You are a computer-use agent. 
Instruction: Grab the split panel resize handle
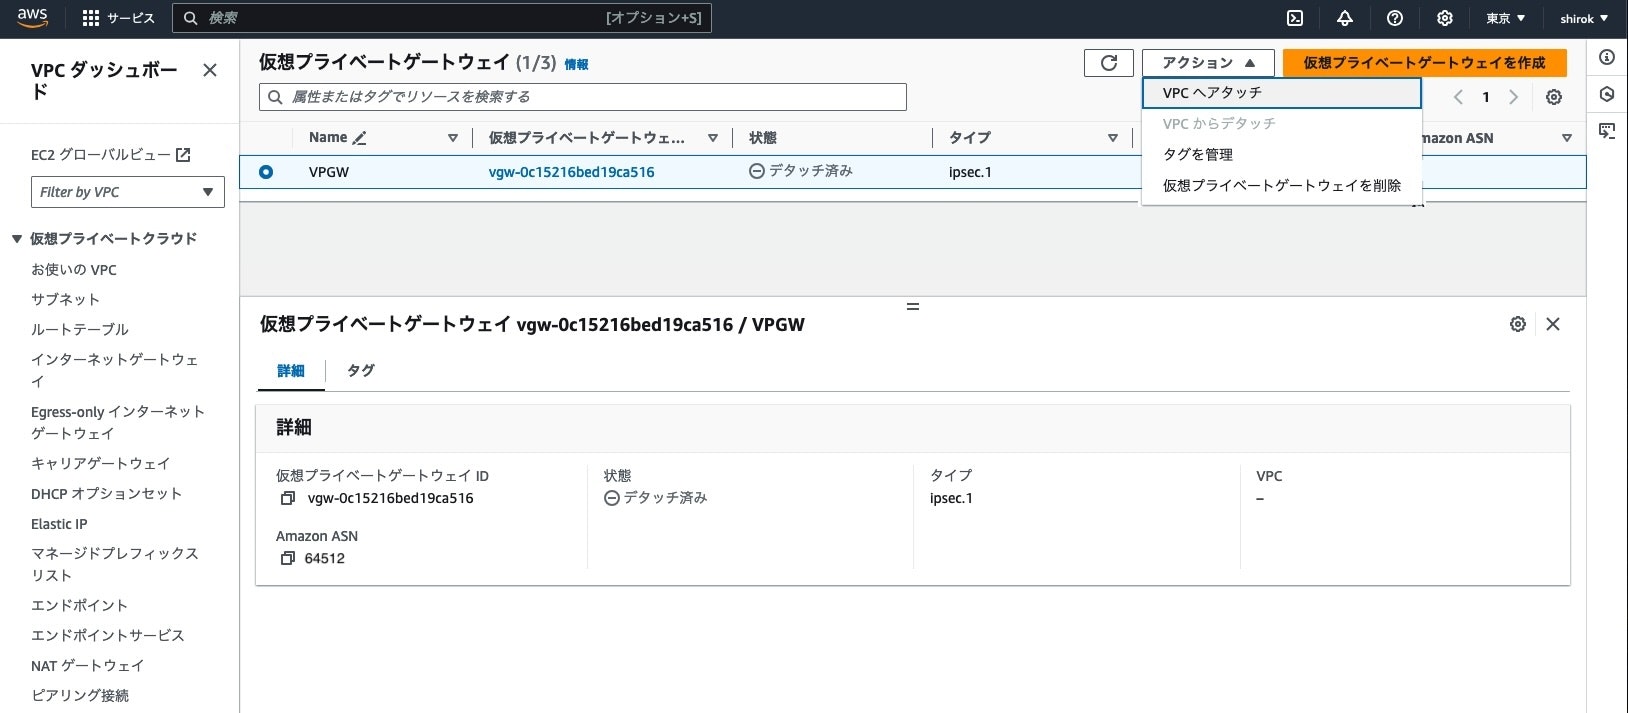[x=913, y=307]
